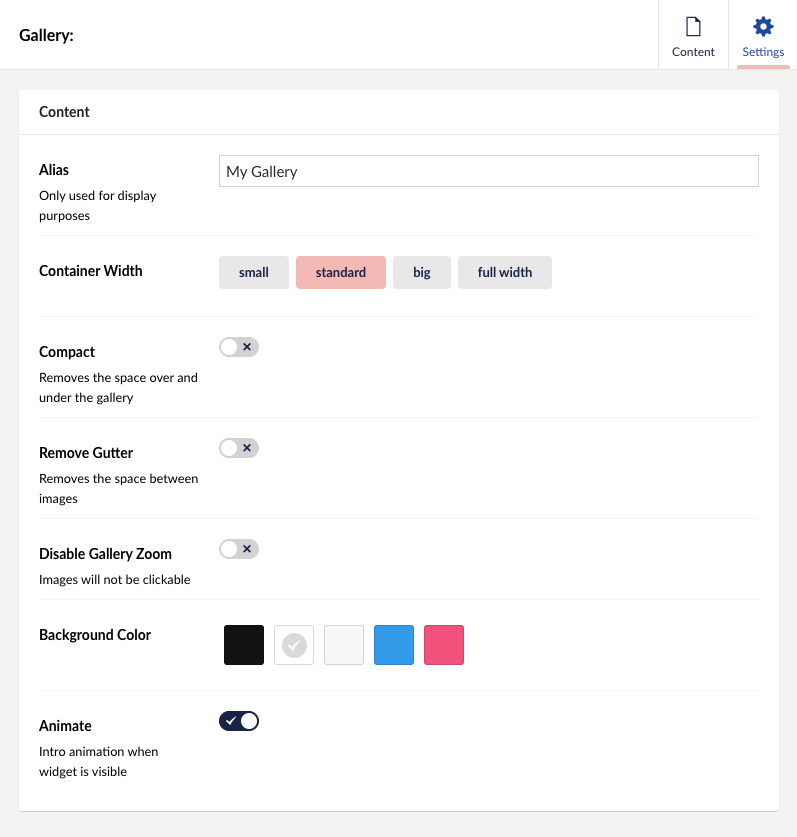Pick the black background color swatch
This screenshot has height=837, width=797.
pos(244,645)
